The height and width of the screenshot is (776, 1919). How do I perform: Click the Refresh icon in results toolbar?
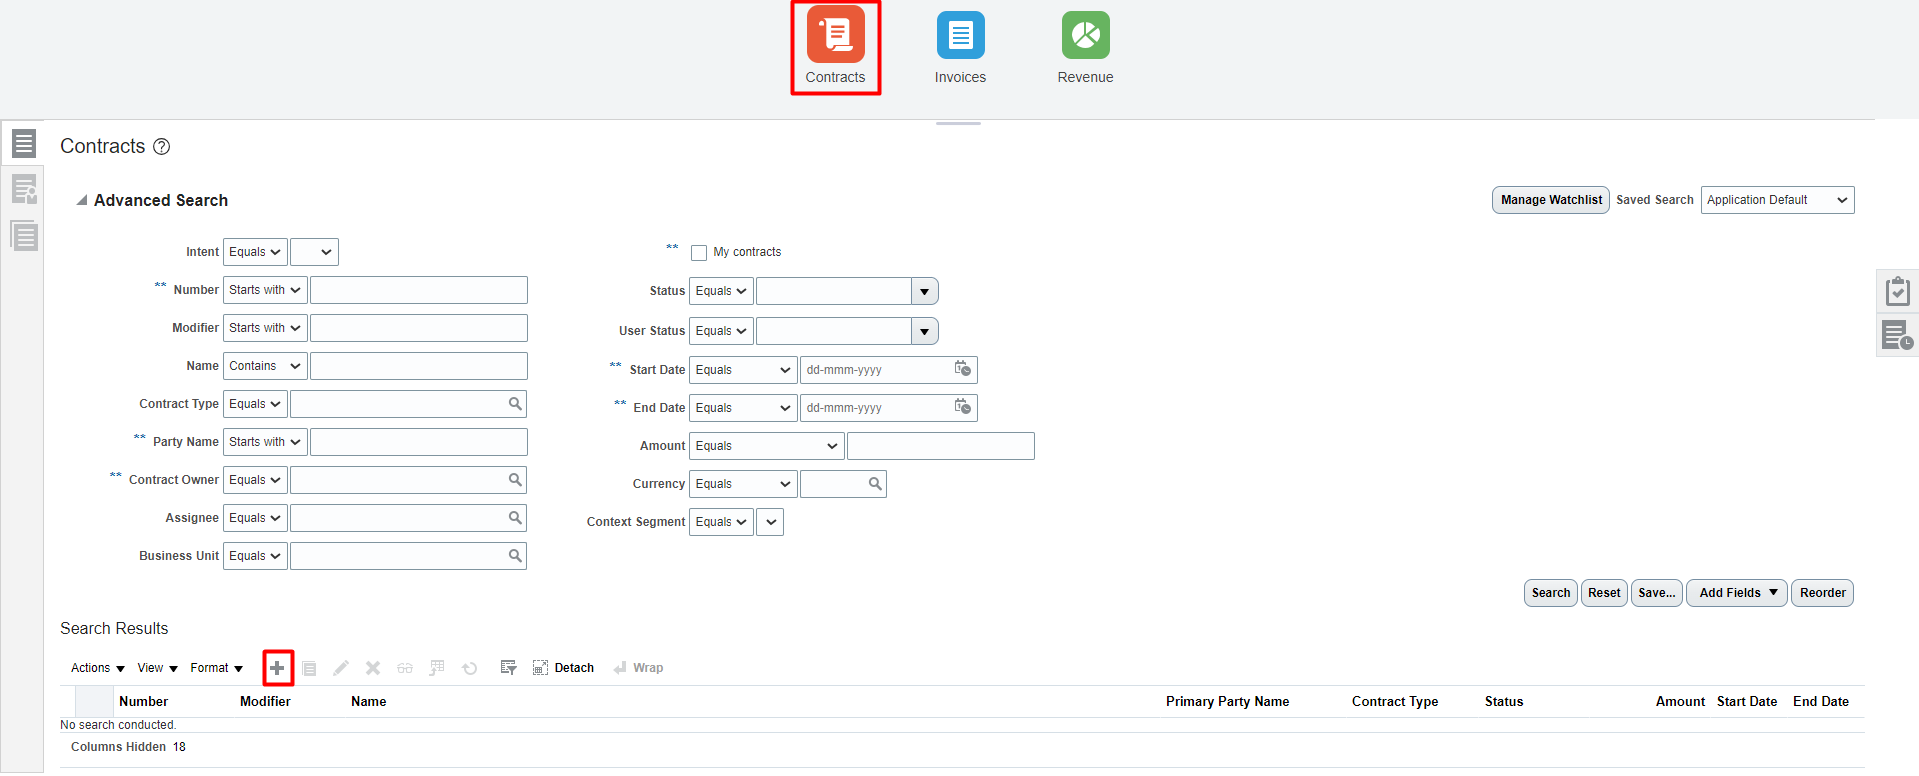(470, 668)
